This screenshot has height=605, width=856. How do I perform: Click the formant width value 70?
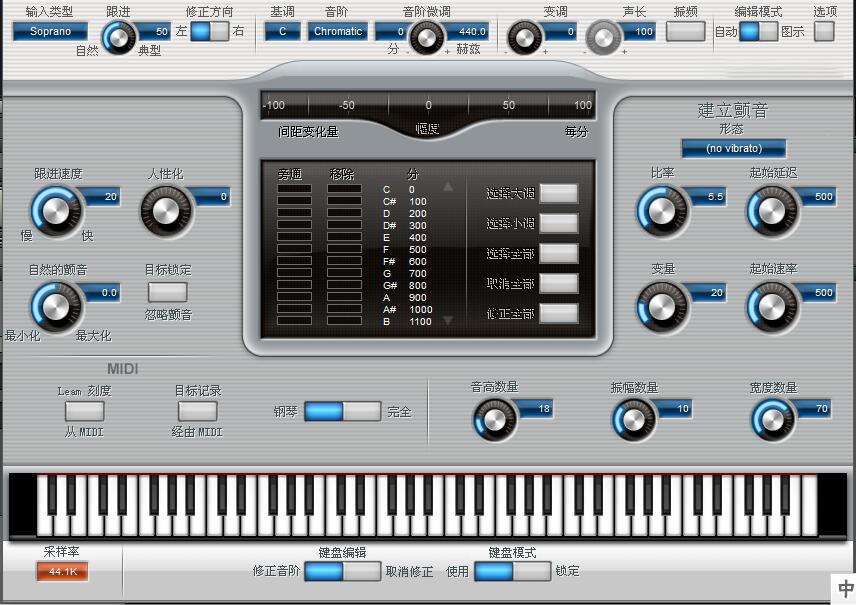(x=815, y=408)
